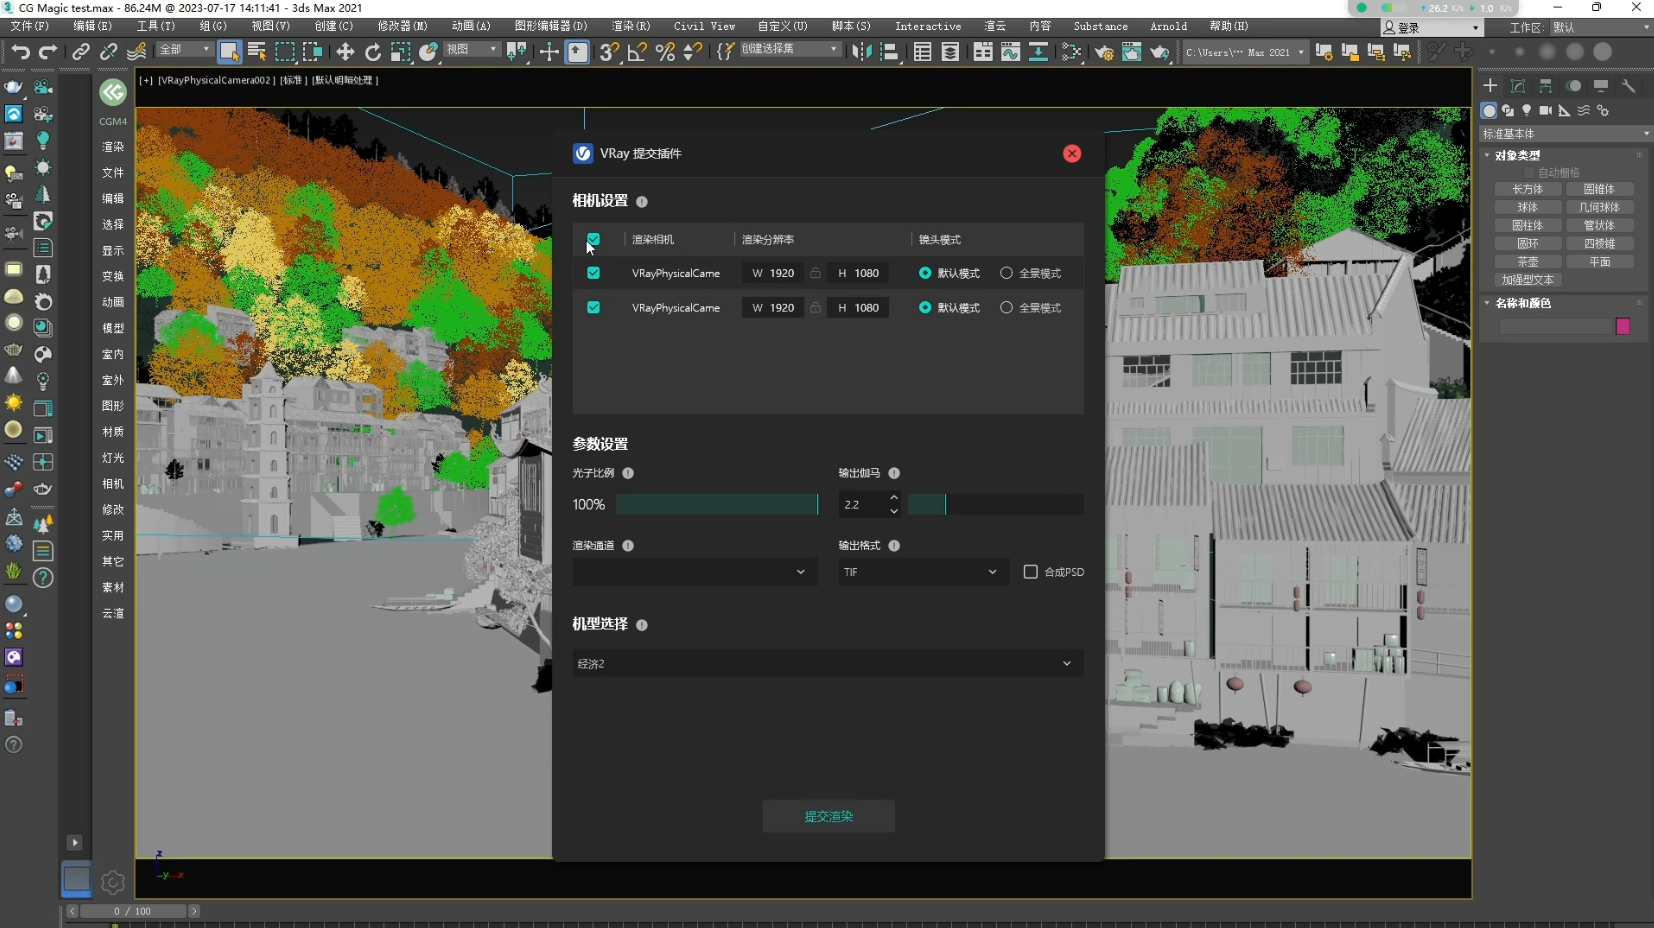Open the 输出格式 TIF dropdown
The width and height of the screenshot is (1654, 928).
pyautogui.click(x=921, y=572)
